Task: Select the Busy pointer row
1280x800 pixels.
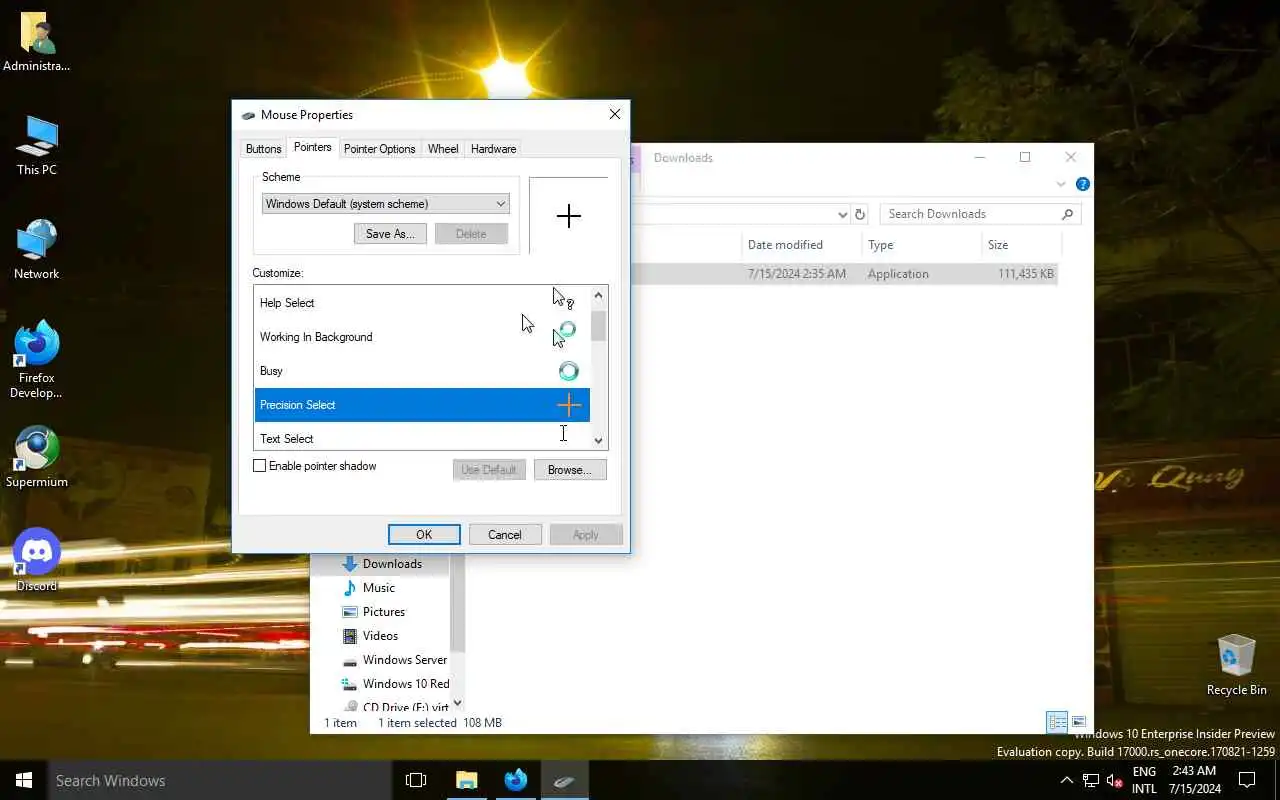Action: pyautogui.click(x=421, y=371)
